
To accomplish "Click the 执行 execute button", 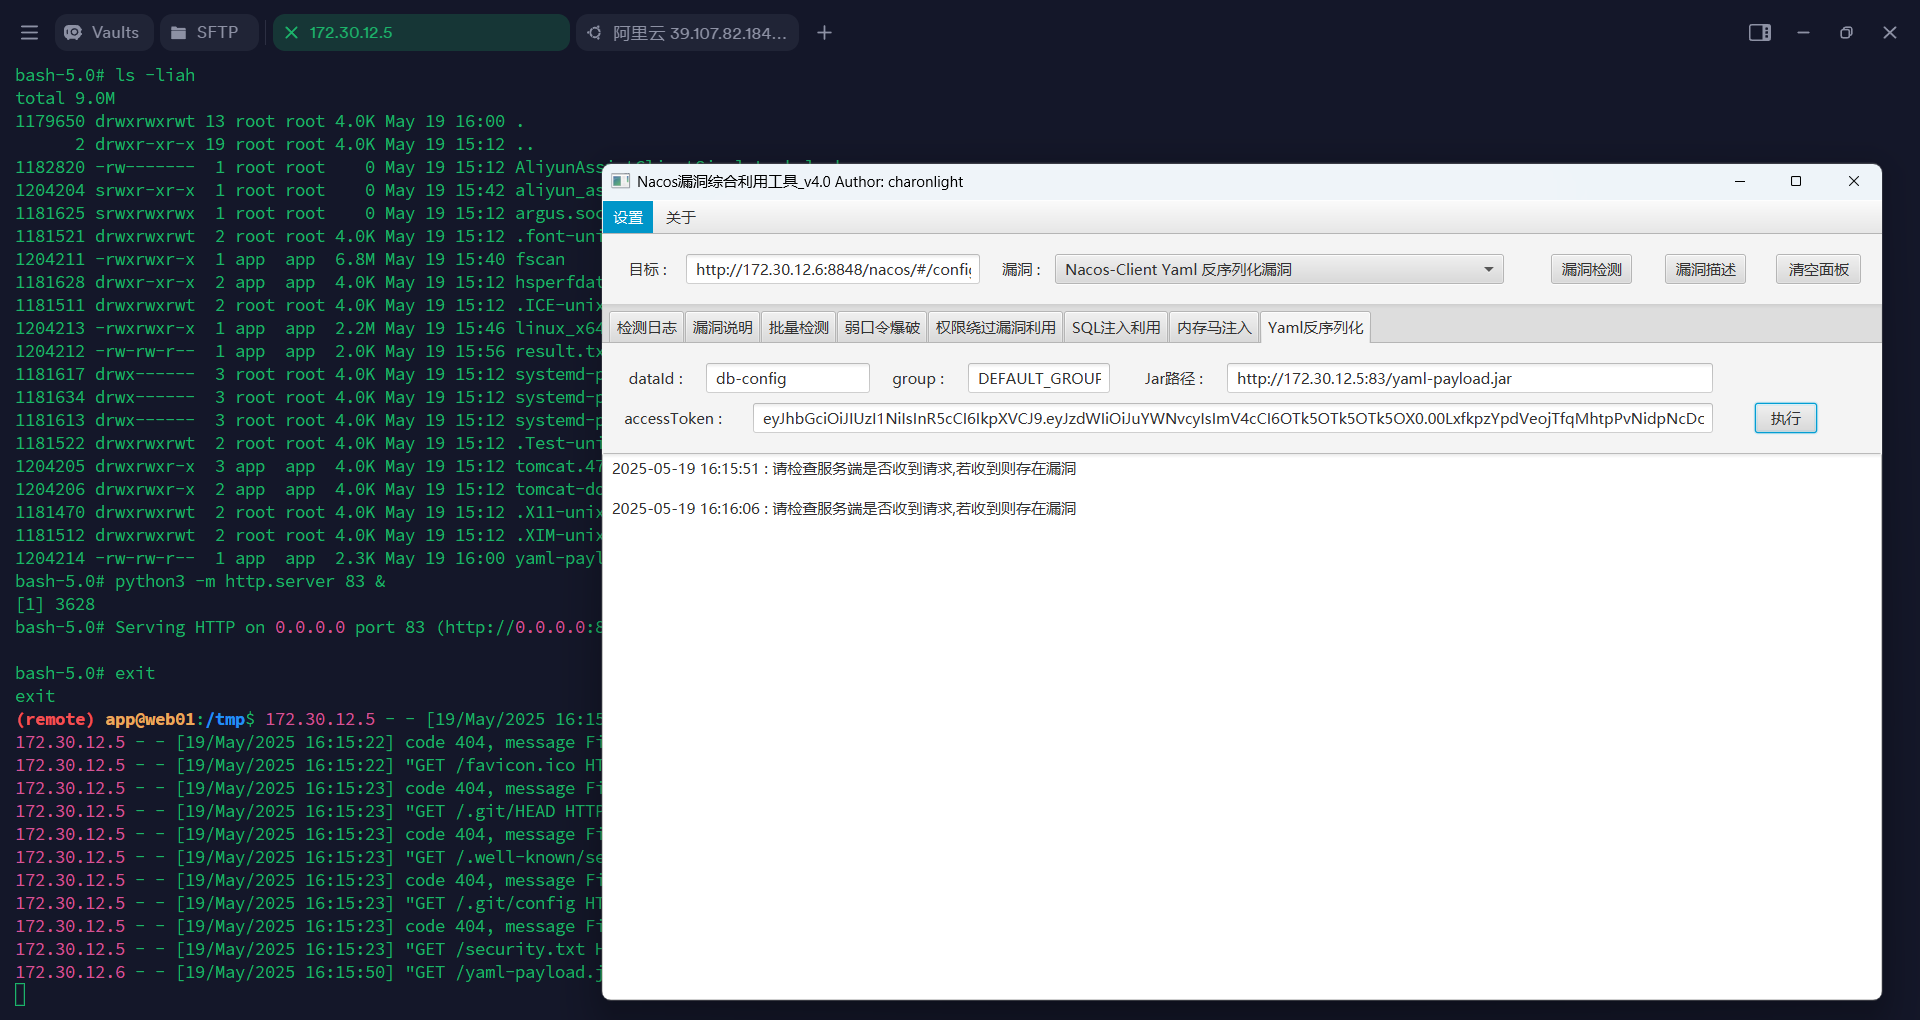I will click(x=1785, y=418).
